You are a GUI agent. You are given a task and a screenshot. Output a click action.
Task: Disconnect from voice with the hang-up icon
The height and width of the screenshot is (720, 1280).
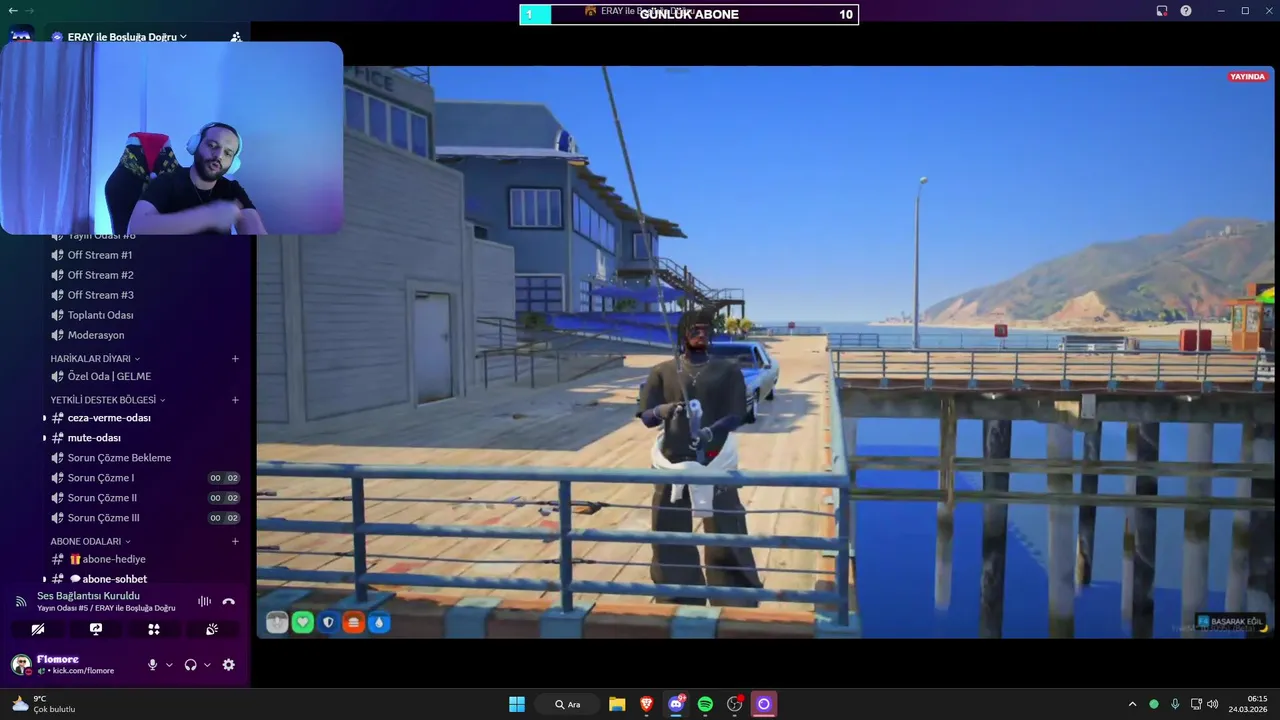229,601
